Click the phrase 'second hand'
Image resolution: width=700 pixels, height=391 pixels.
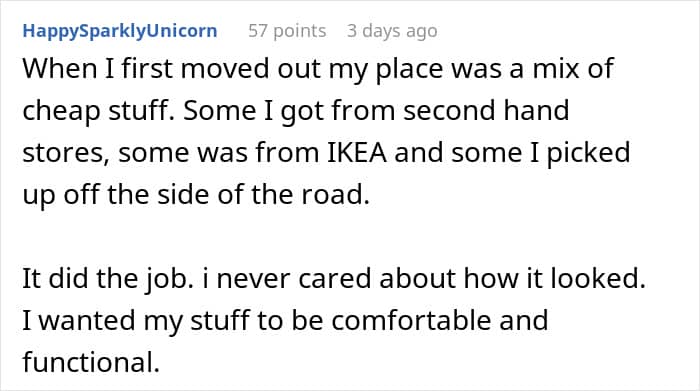pos(486,110)
